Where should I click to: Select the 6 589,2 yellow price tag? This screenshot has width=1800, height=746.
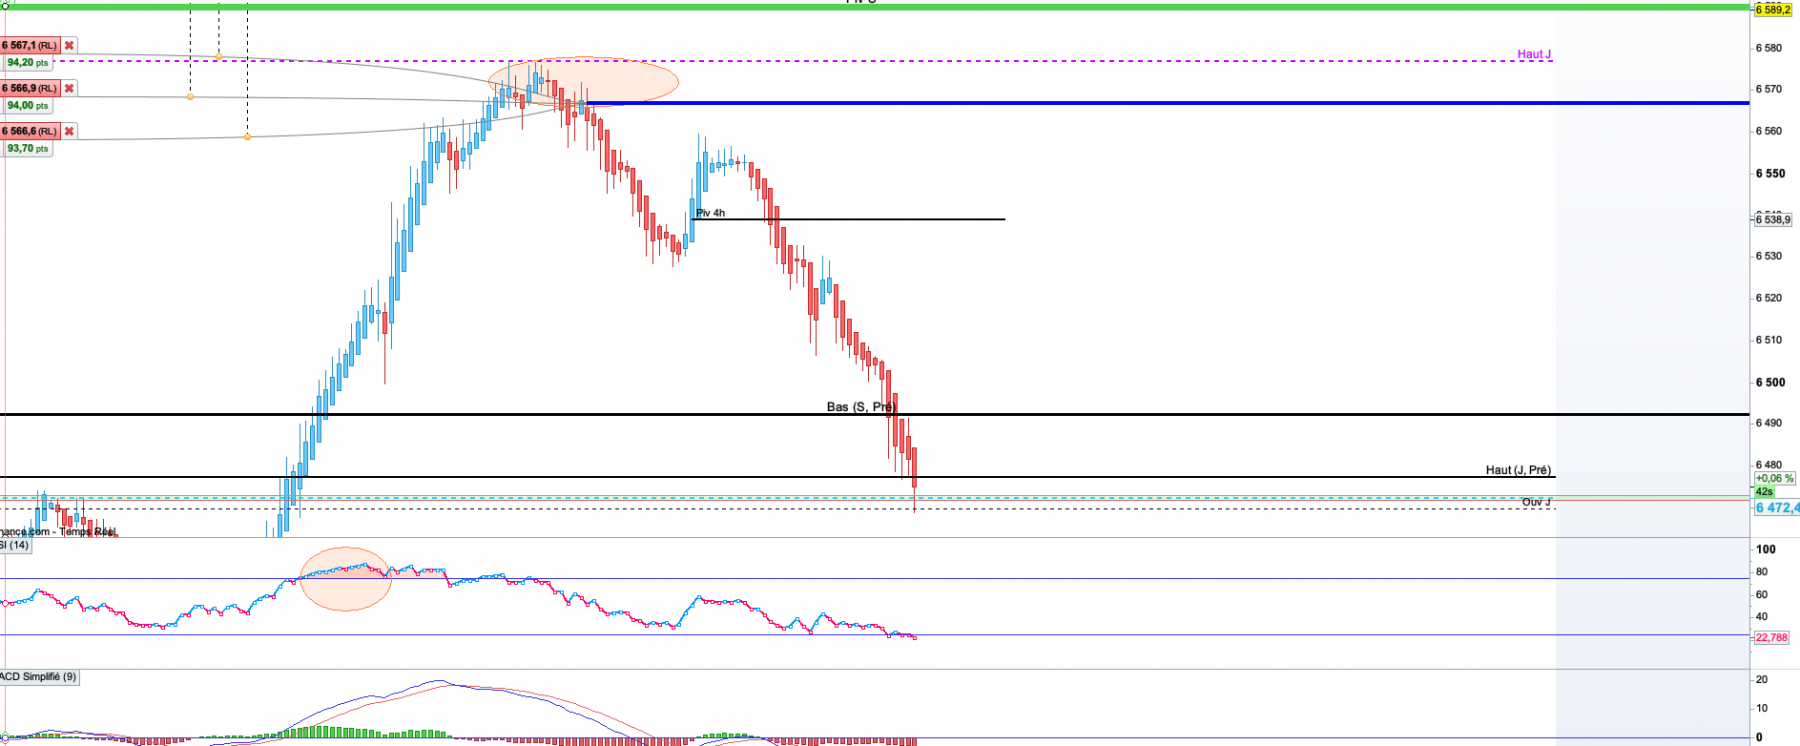pos(1773,10)
